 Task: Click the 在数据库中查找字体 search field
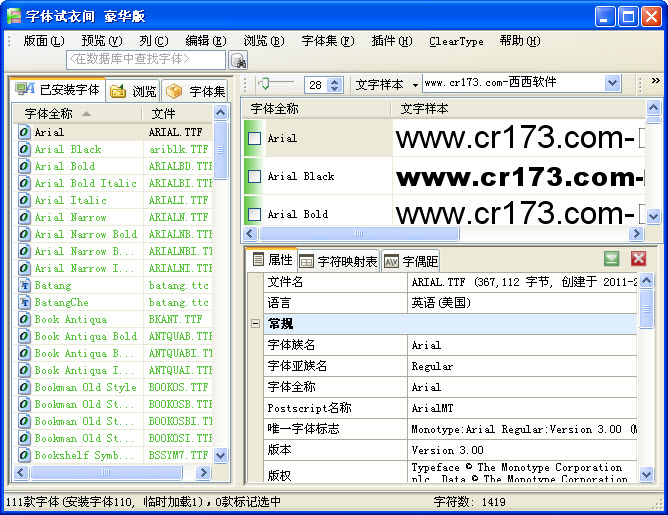point(146,60)
